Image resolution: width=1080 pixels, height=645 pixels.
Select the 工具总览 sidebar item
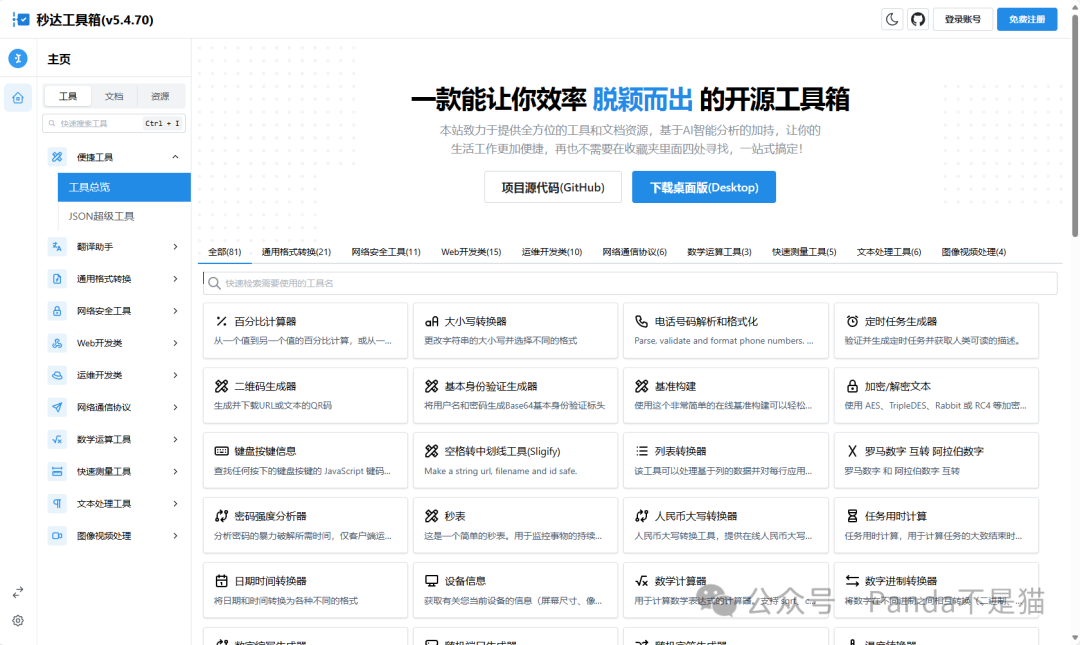(124, 187)
